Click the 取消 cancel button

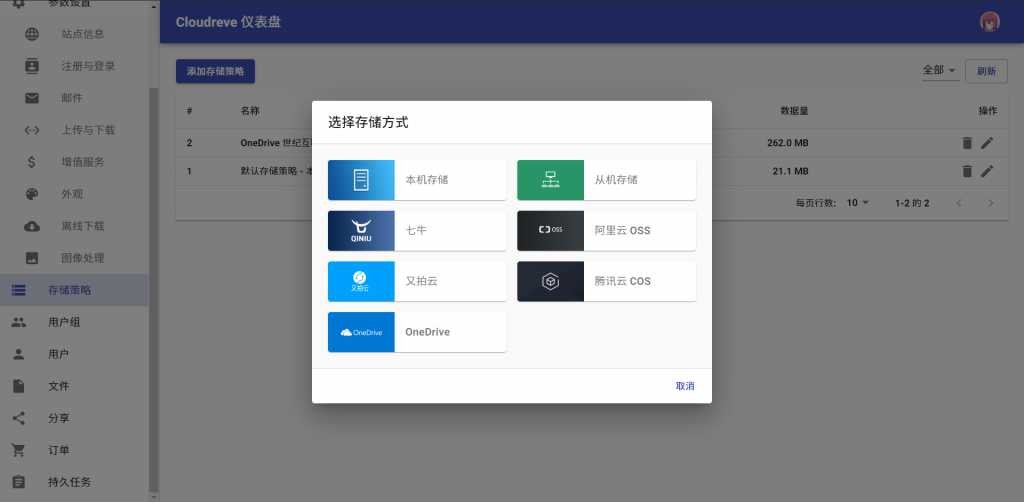pyautogui.click(x=684, y=386)
